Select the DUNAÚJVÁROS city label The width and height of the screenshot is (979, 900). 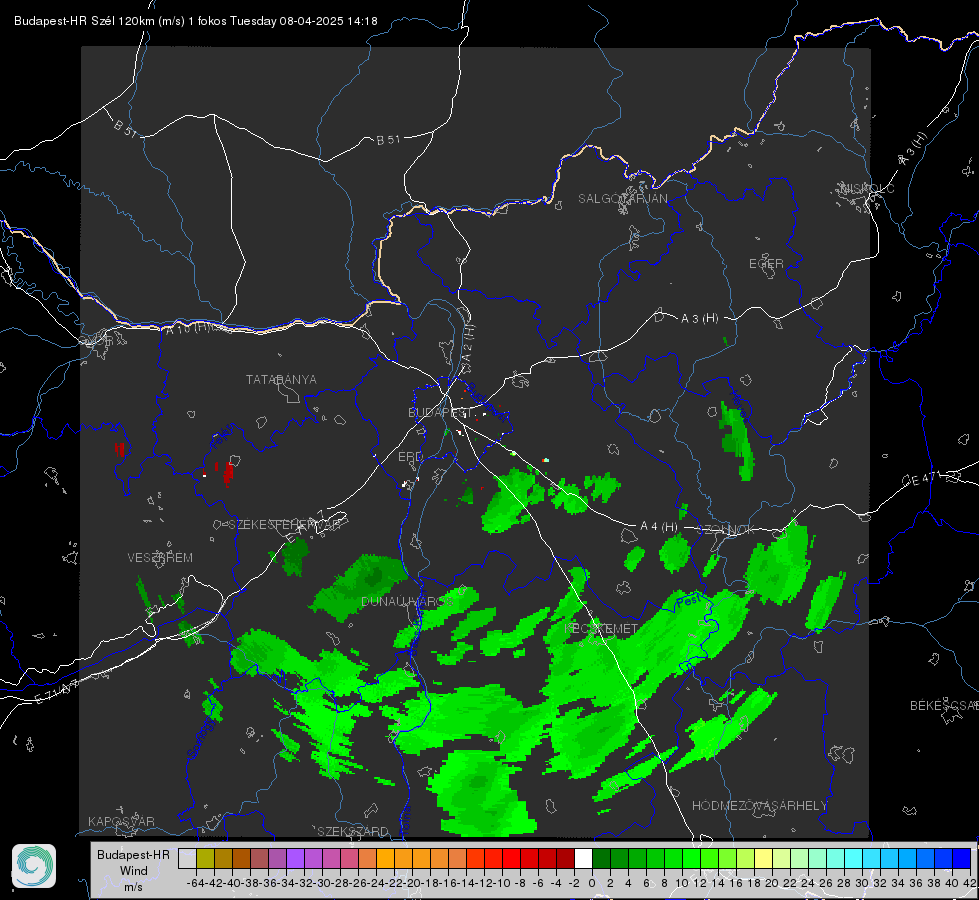407,601
